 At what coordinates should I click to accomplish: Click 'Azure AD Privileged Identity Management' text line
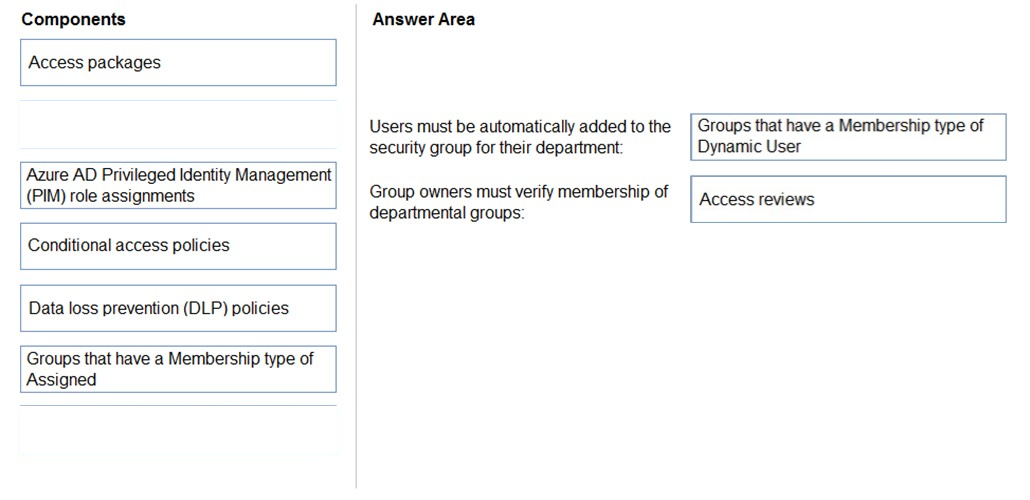point(179,175)
